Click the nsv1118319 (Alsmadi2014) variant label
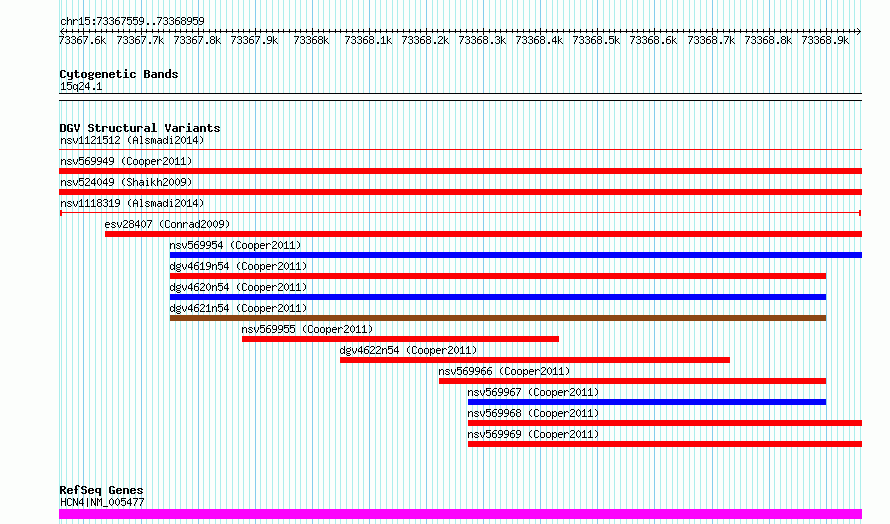Image resolution: width=890 pixels, height=524 pixels. (132, 203)
